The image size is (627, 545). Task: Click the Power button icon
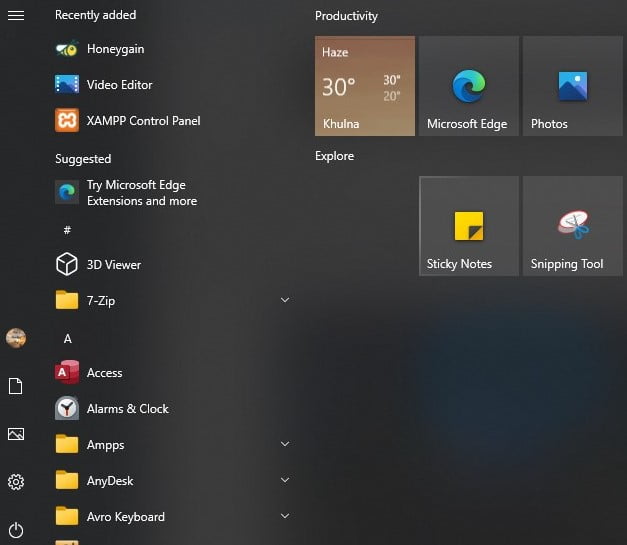[x=16, y=530]
